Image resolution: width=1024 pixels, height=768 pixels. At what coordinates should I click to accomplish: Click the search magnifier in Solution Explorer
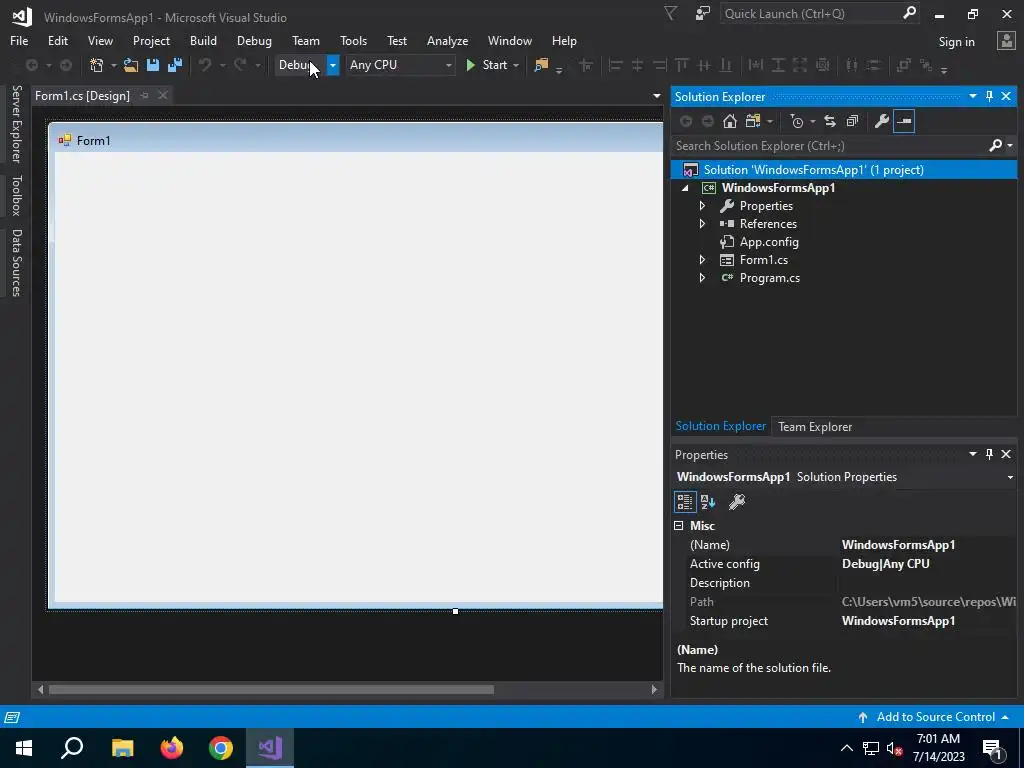point(995,146)
